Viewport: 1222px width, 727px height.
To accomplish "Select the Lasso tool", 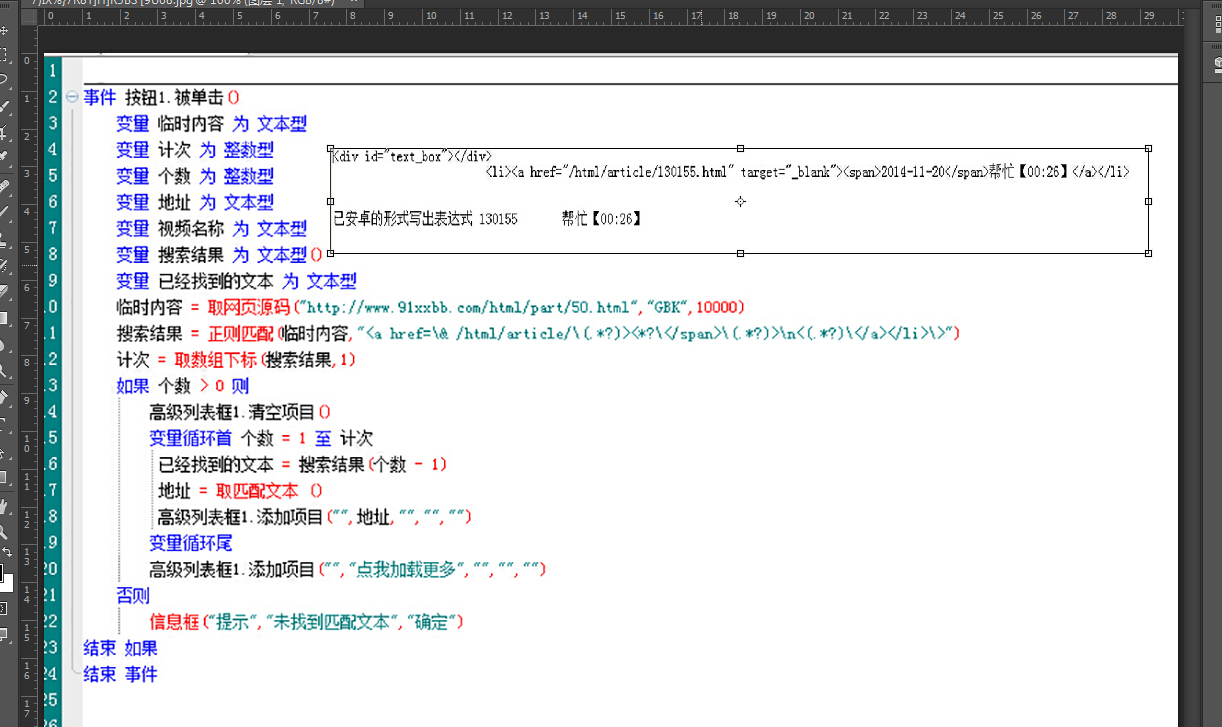I will 4,79.
